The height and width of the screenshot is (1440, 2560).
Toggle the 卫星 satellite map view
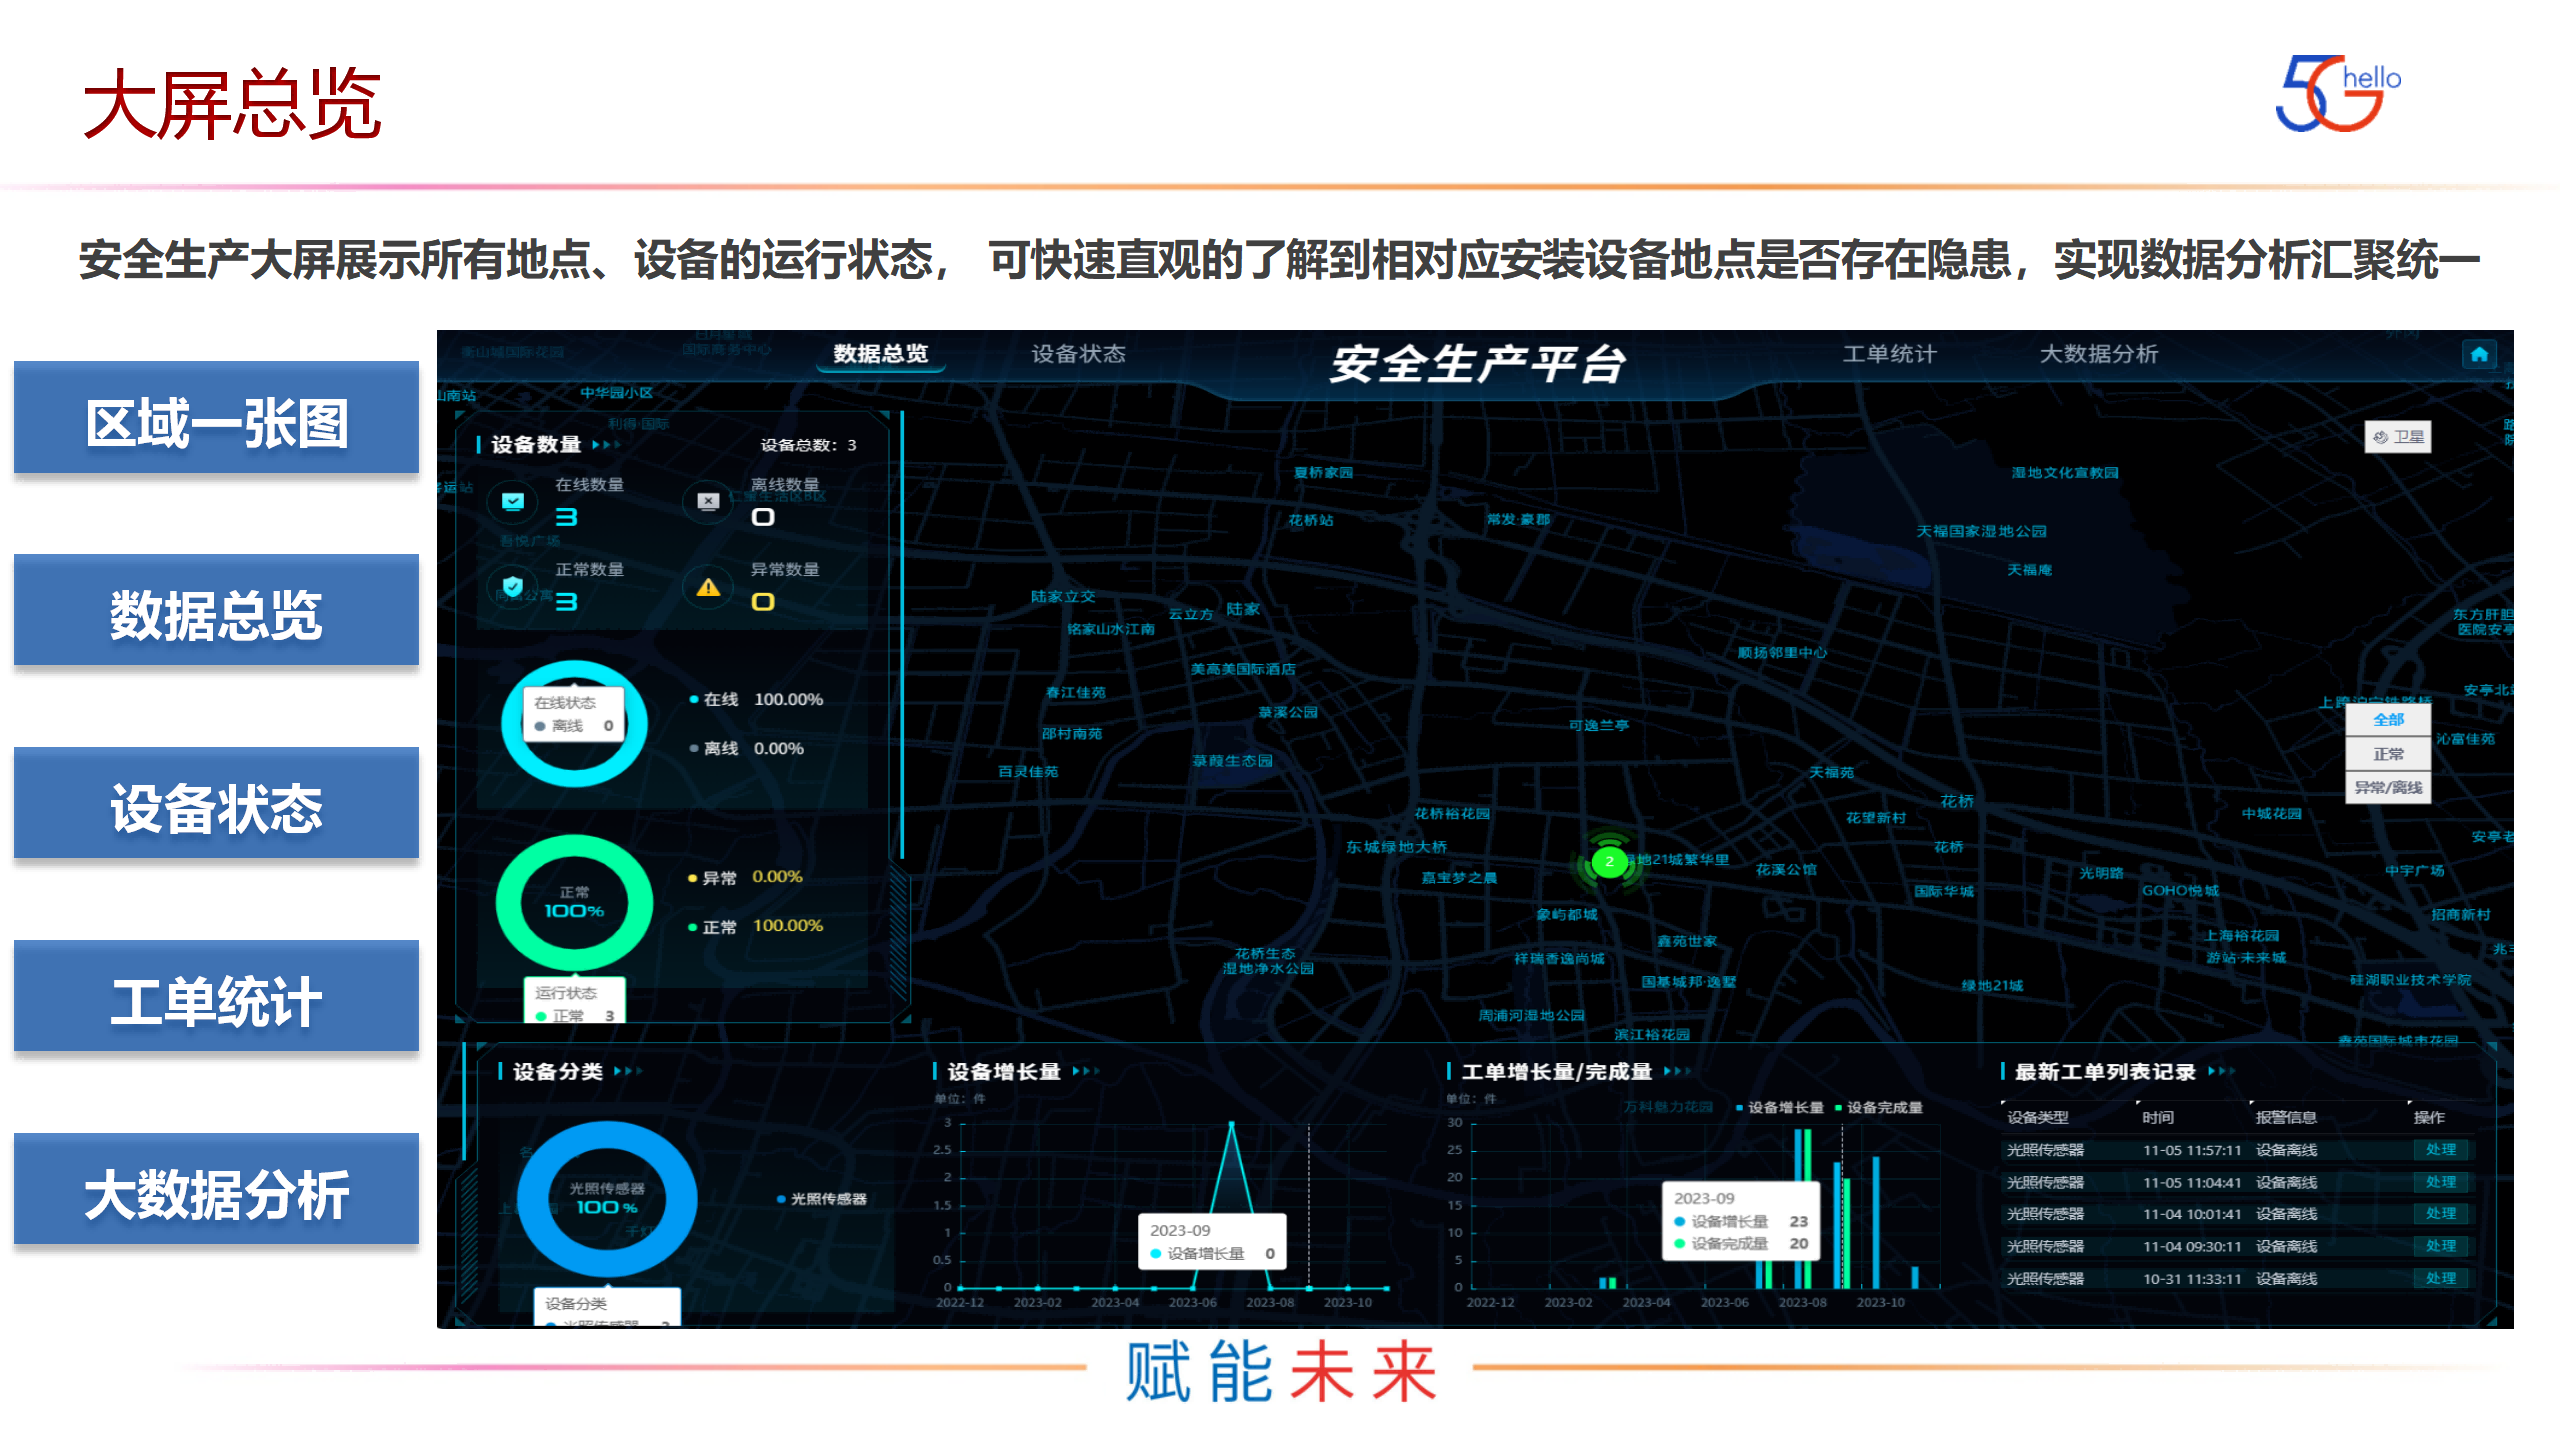click(2397, 437)
